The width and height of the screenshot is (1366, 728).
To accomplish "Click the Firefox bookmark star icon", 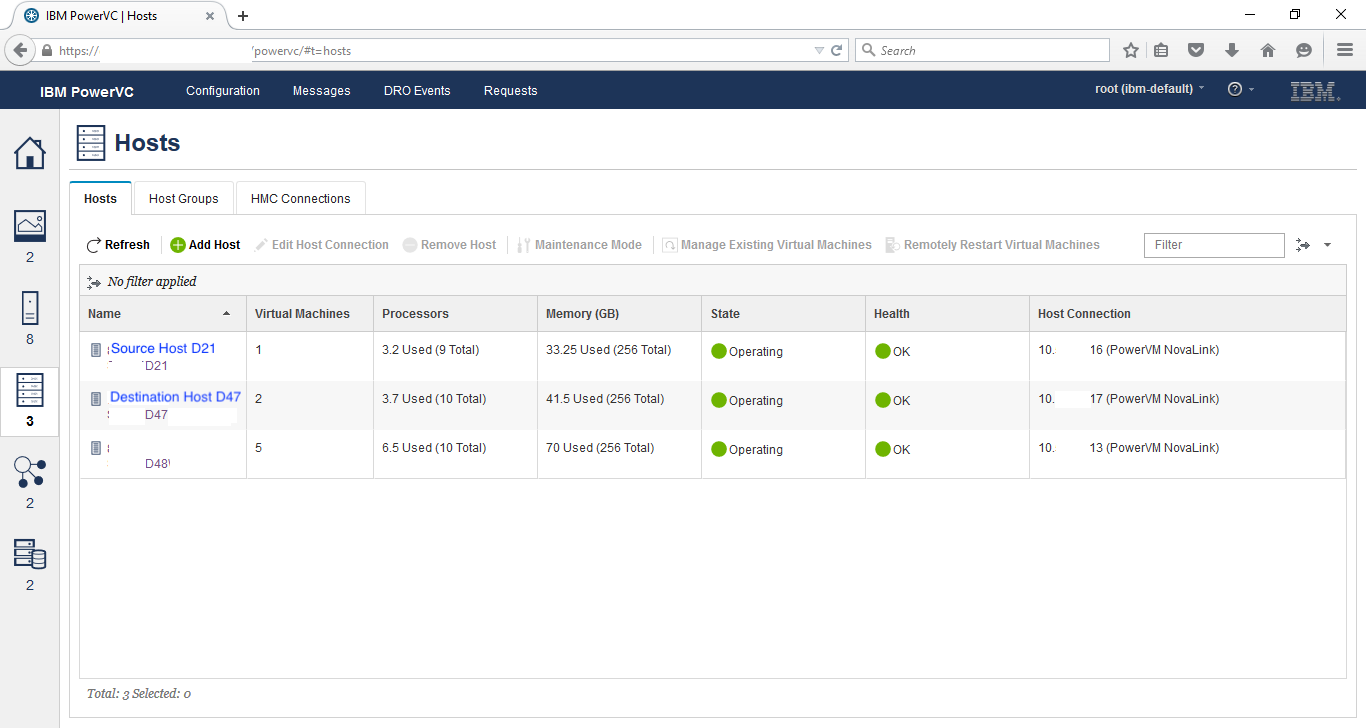I will [x=1131, y=50].
